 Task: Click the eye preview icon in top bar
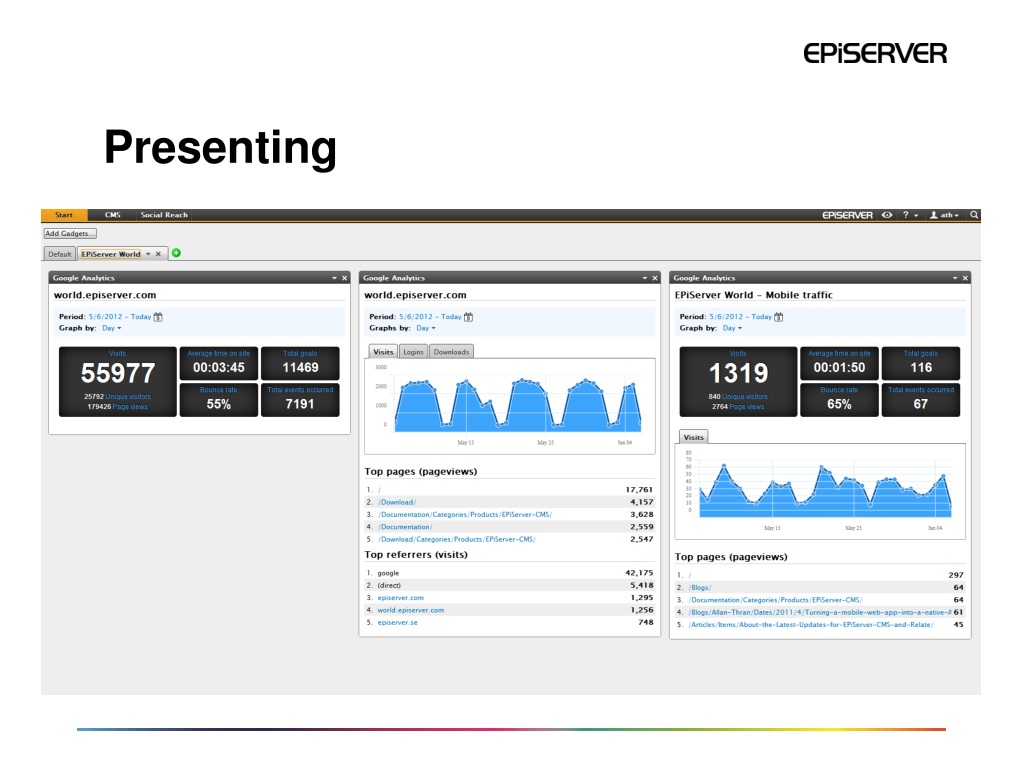(x=887, y=215)
